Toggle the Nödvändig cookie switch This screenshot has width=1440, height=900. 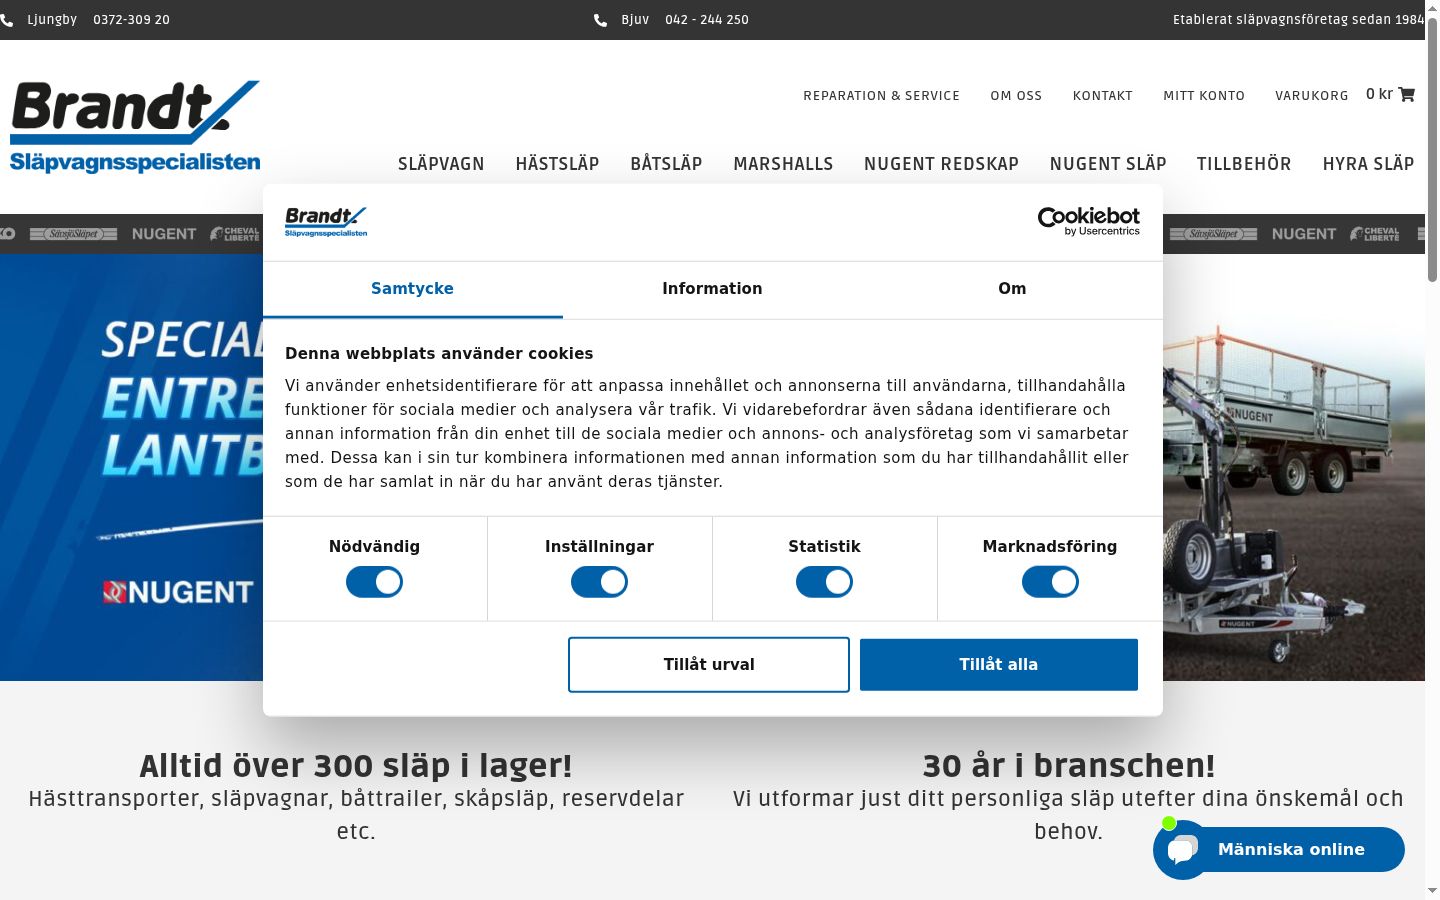[374, 582]
